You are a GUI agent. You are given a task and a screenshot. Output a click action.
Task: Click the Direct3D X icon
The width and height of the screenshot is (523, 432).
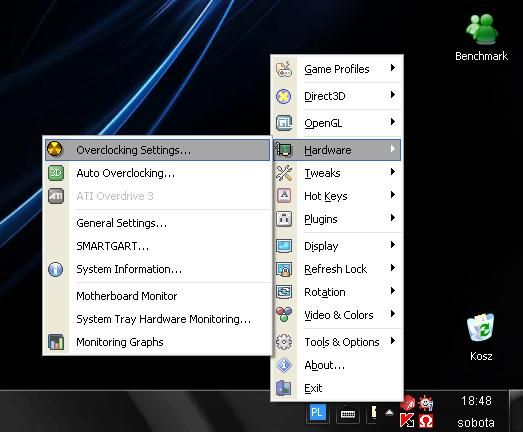click(284, 96)
